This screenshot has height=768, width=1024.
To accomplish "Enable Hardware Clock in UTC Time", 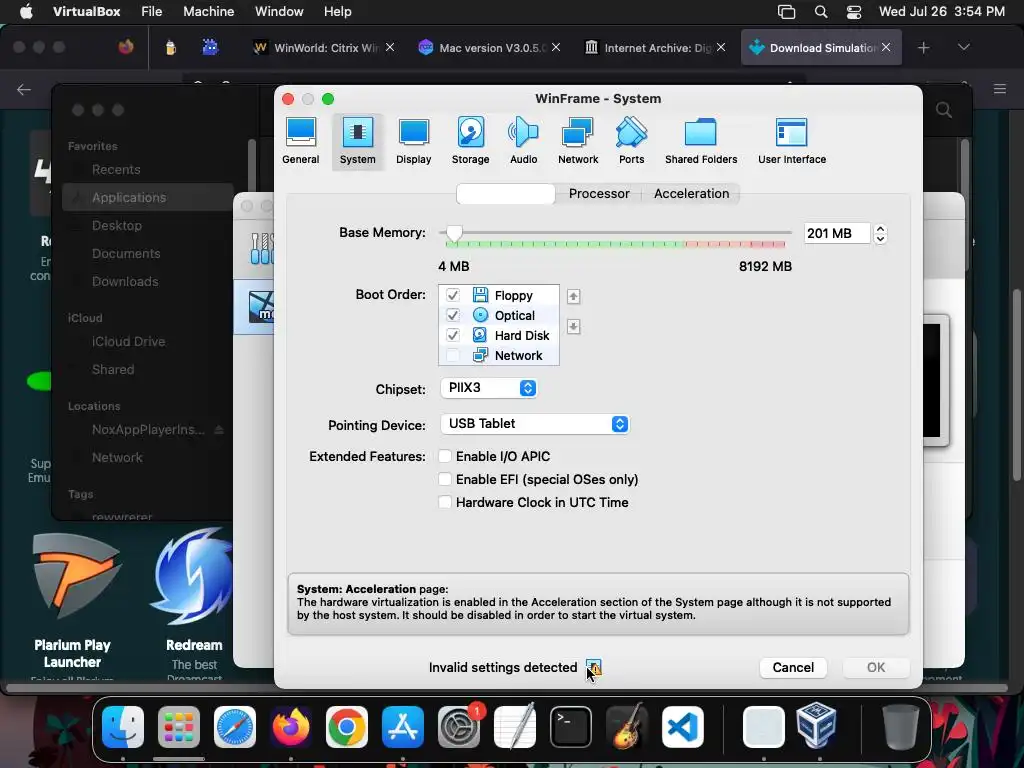I will tap(445, 502).
